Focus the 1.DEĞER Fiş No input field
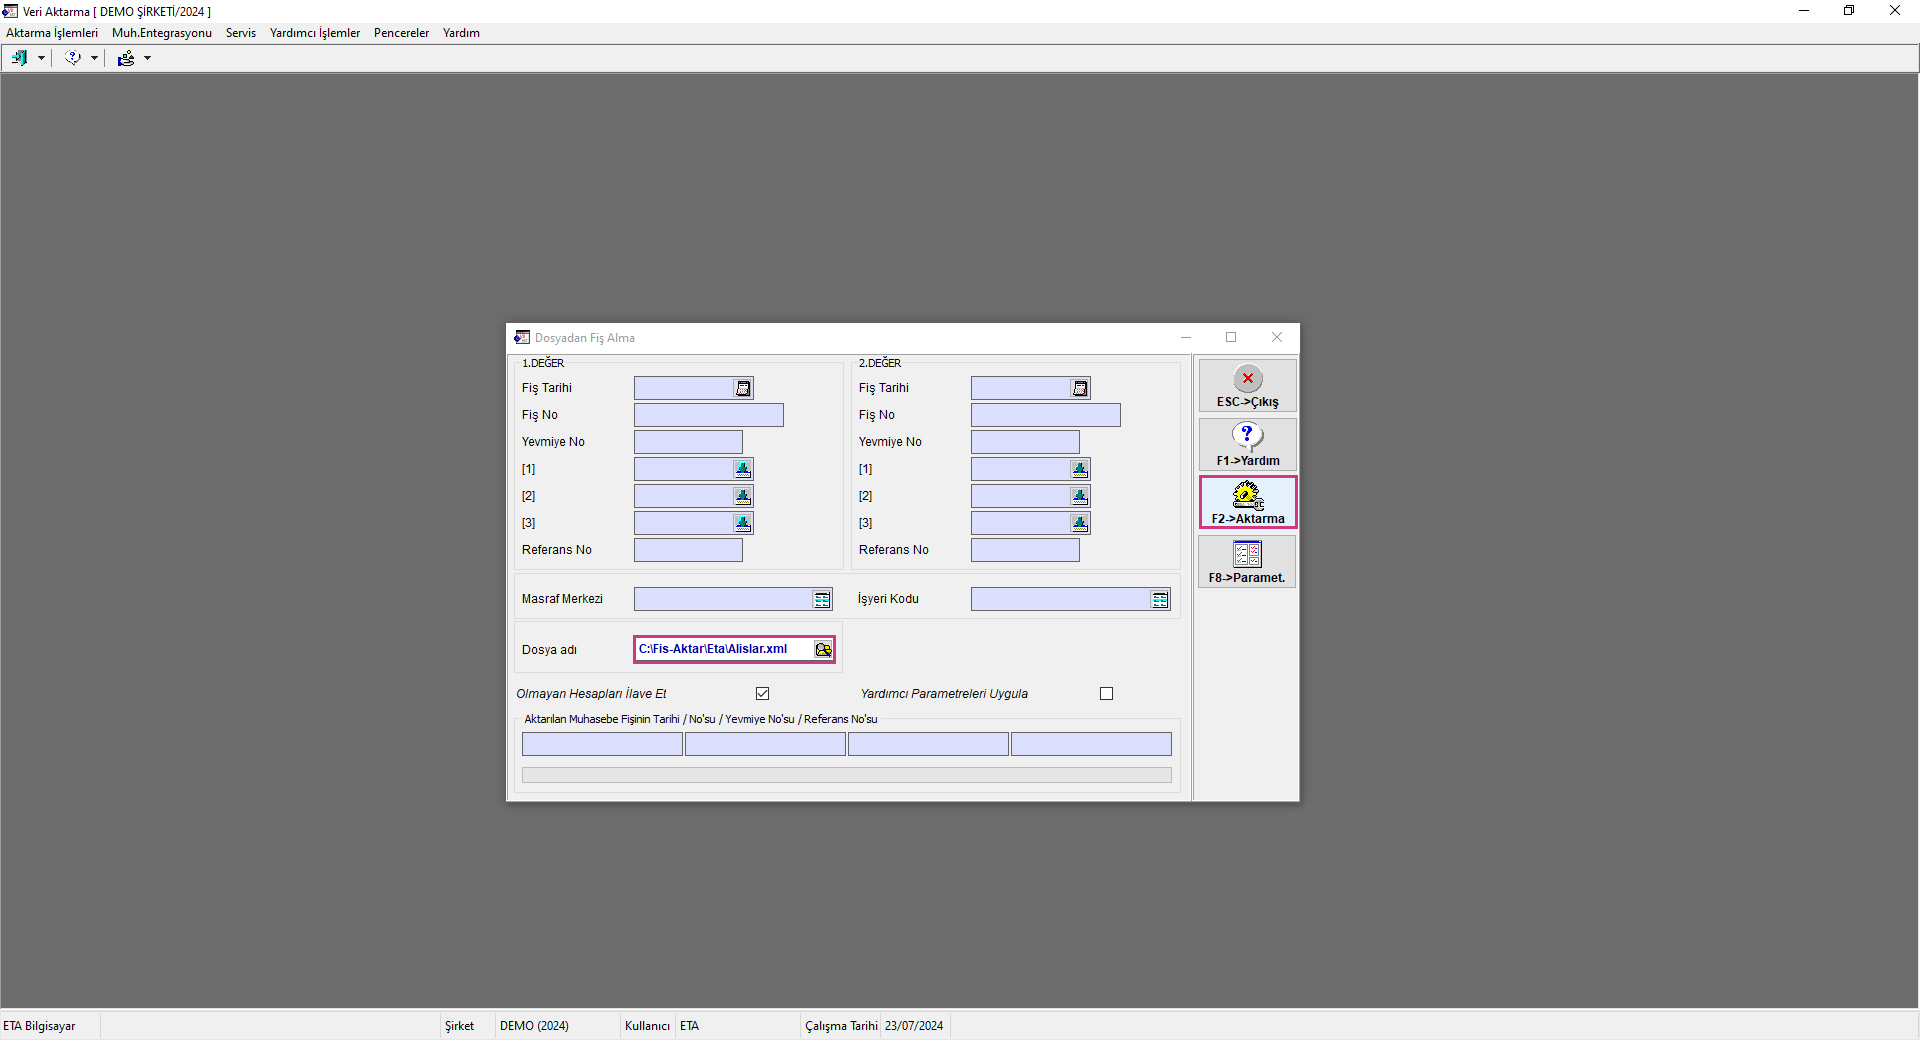 (708, 415)
